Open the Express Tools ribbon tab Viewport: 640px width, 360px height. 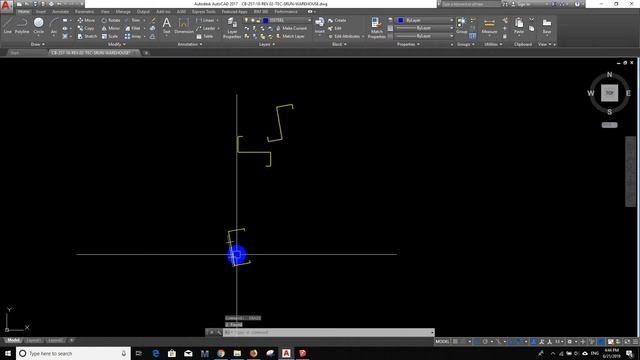pos(204,12)
